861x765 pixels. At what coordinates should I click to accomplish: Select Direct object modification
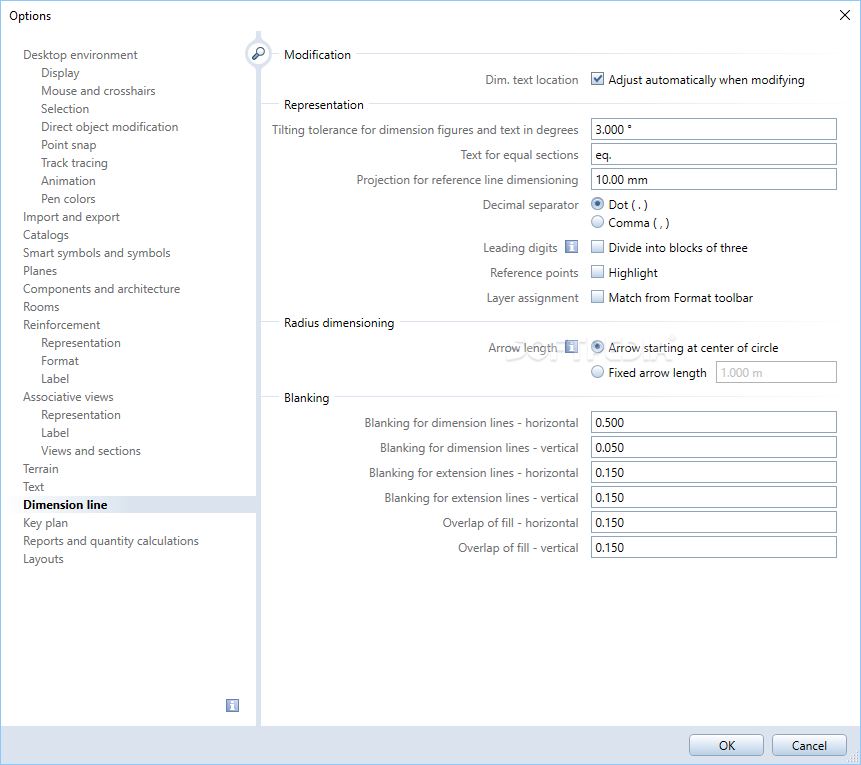pos(110,126)
